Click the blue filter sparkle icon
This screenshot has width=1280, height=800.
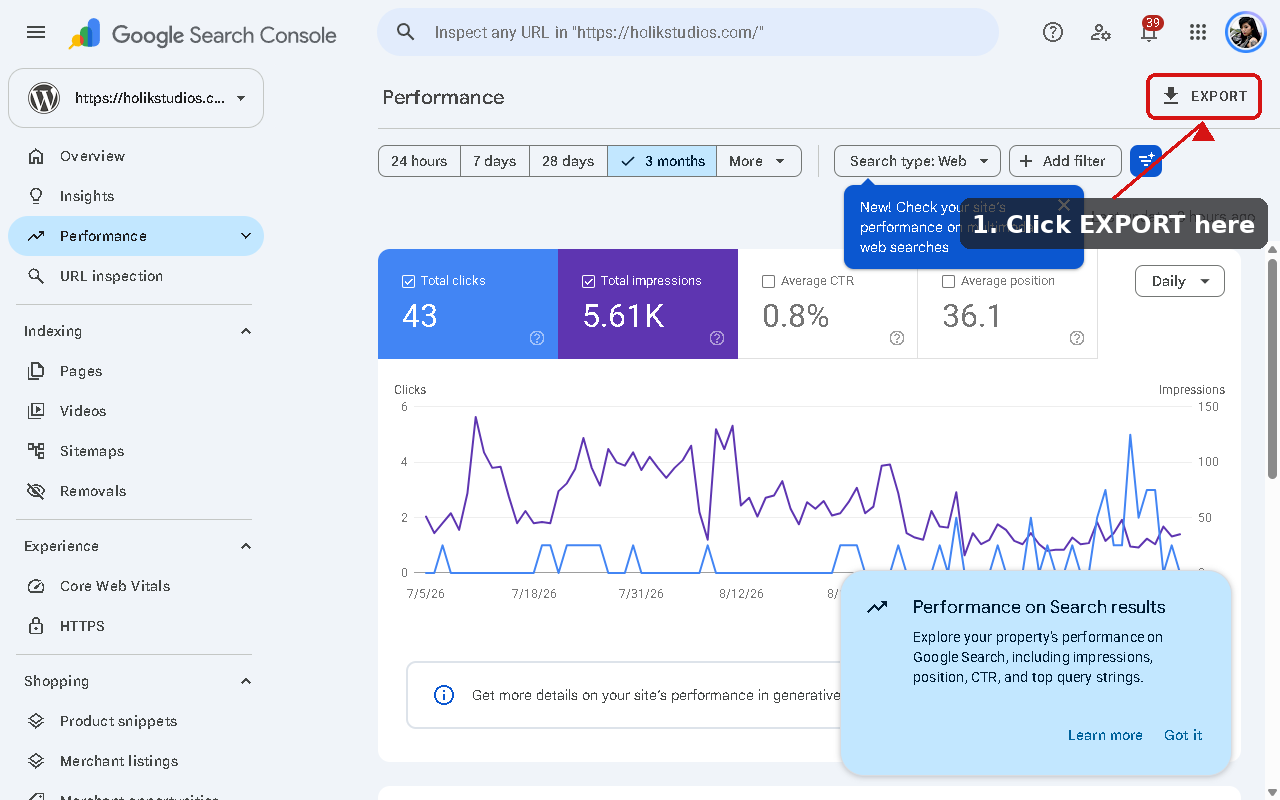[x=1146, y=161]
